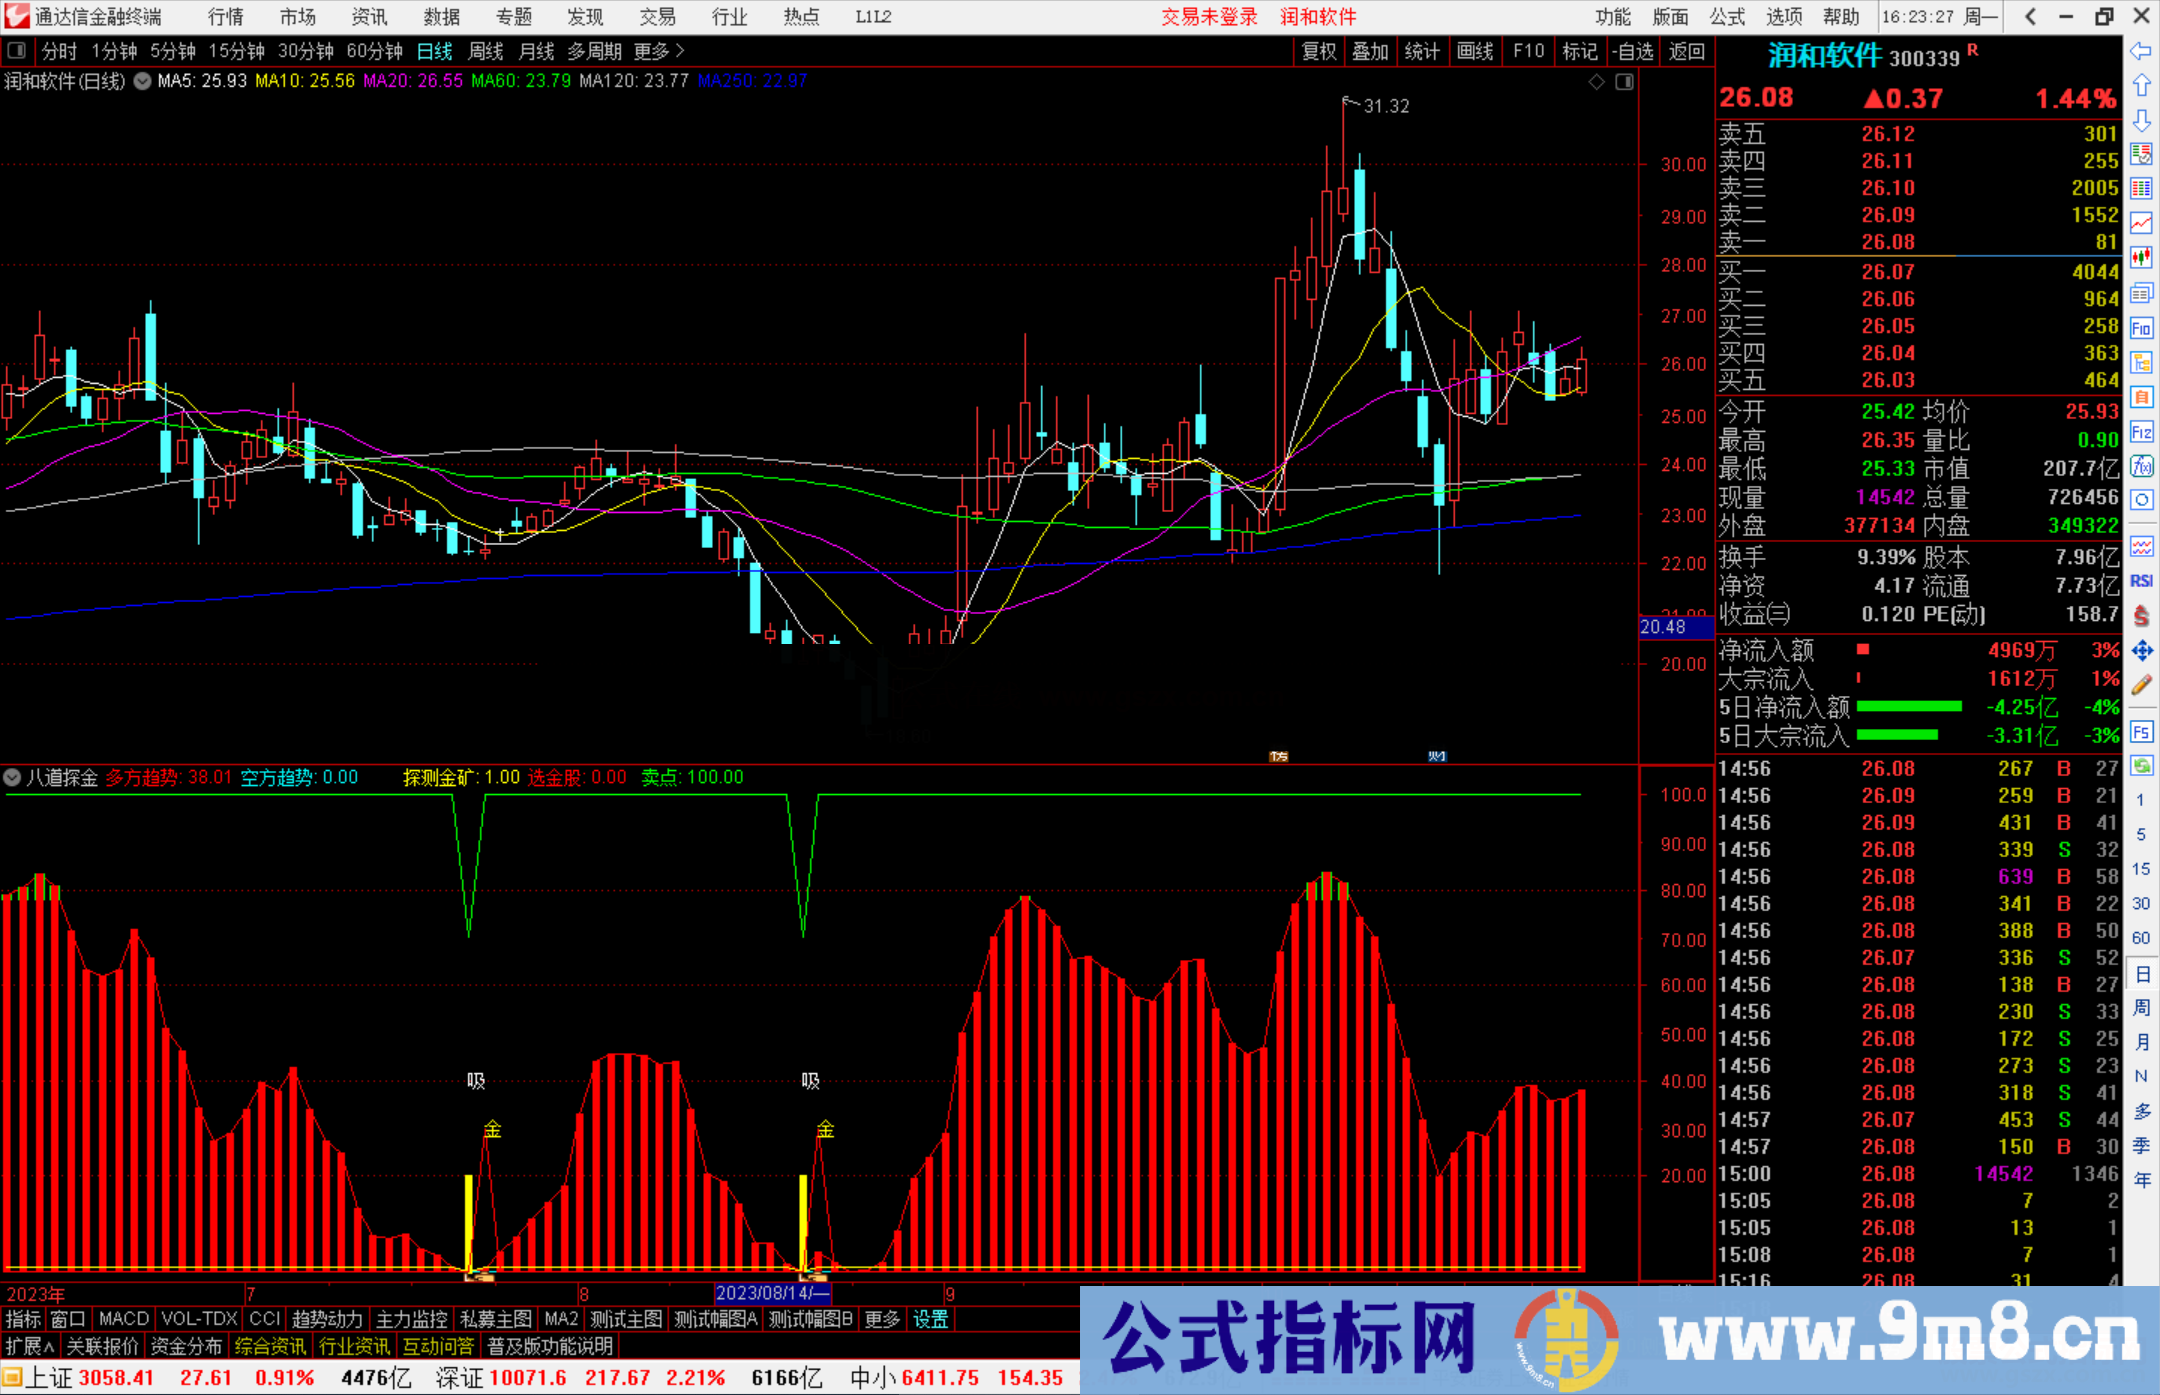The image size is (2160, 1395).
Task: Open the 润和软件(日线) MA dropdown circle
Action: (143, 81)
